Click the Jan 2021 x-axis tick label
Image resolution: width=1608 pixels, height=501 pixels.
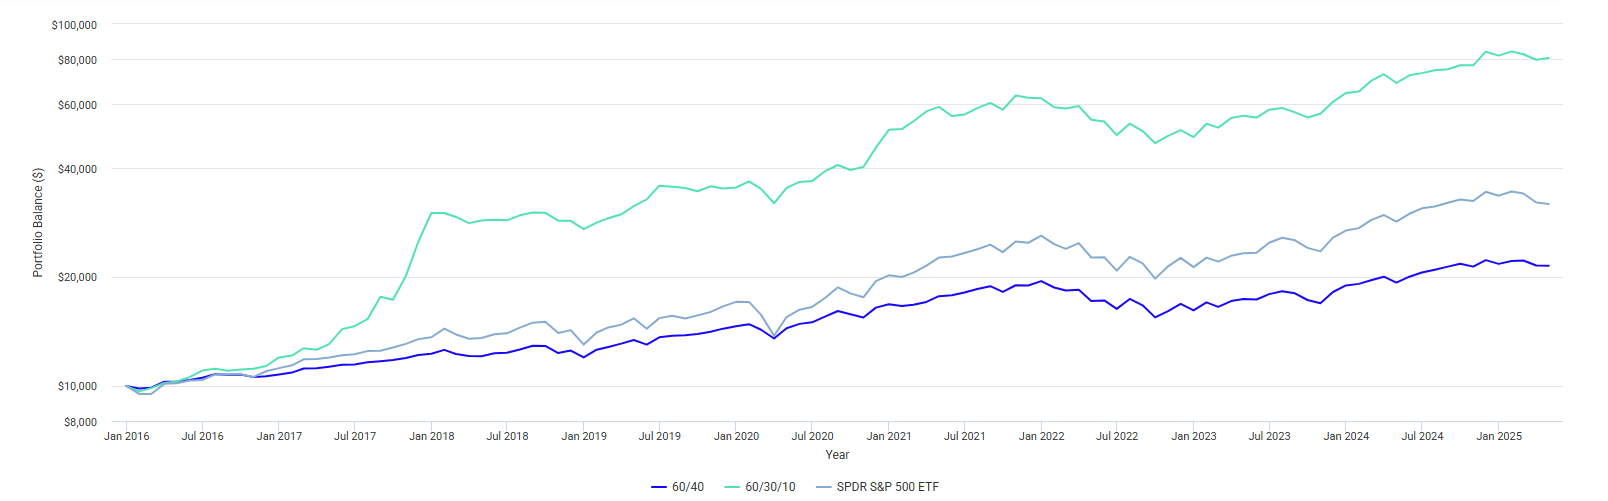click(x=889, y=436)
